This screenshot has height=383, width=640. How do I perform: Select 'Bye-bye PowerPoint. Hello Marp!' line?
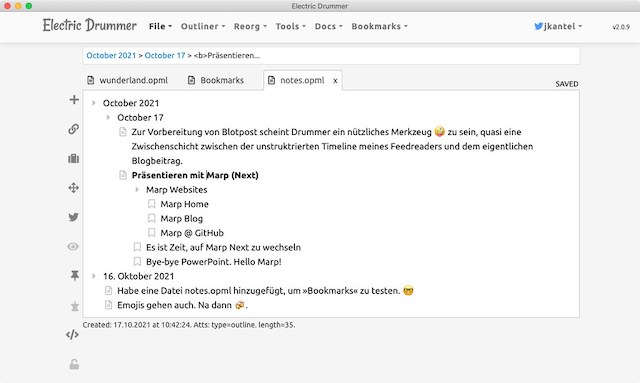pyautogui.click(x=214, y=262)
